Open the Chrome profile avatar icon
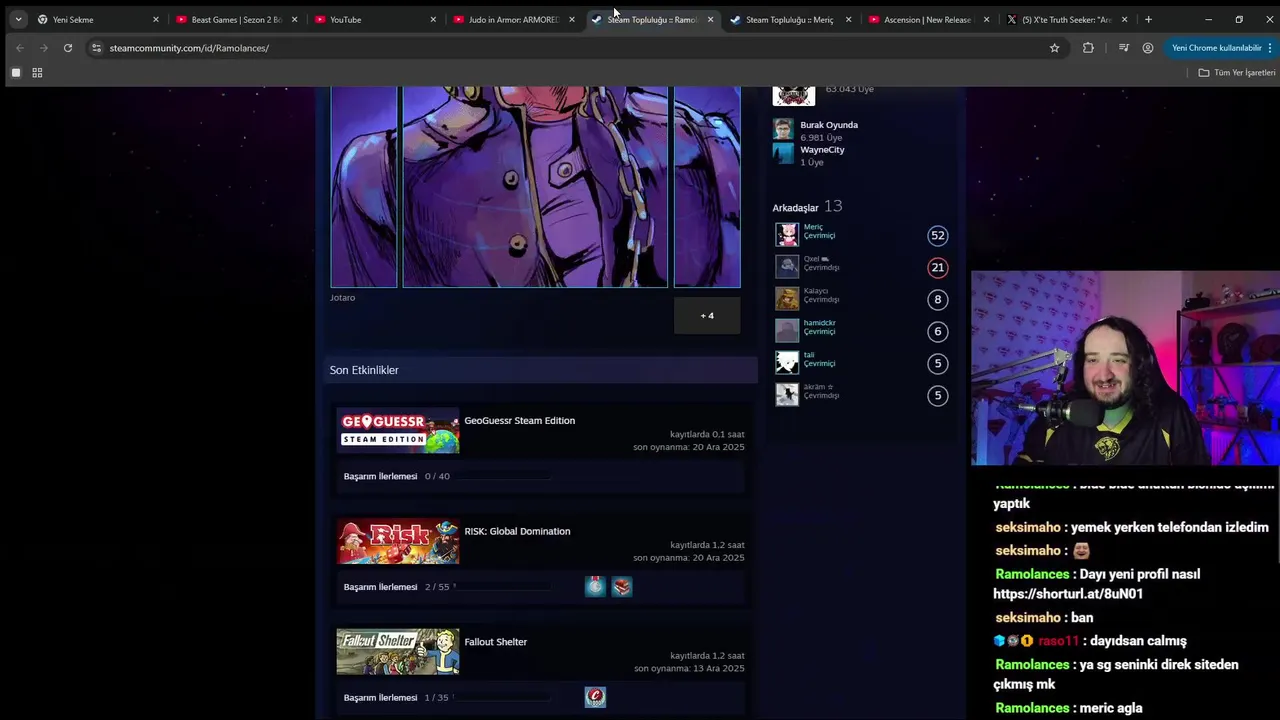This screenshot has height=720, width=1280. click(1147, 48)
